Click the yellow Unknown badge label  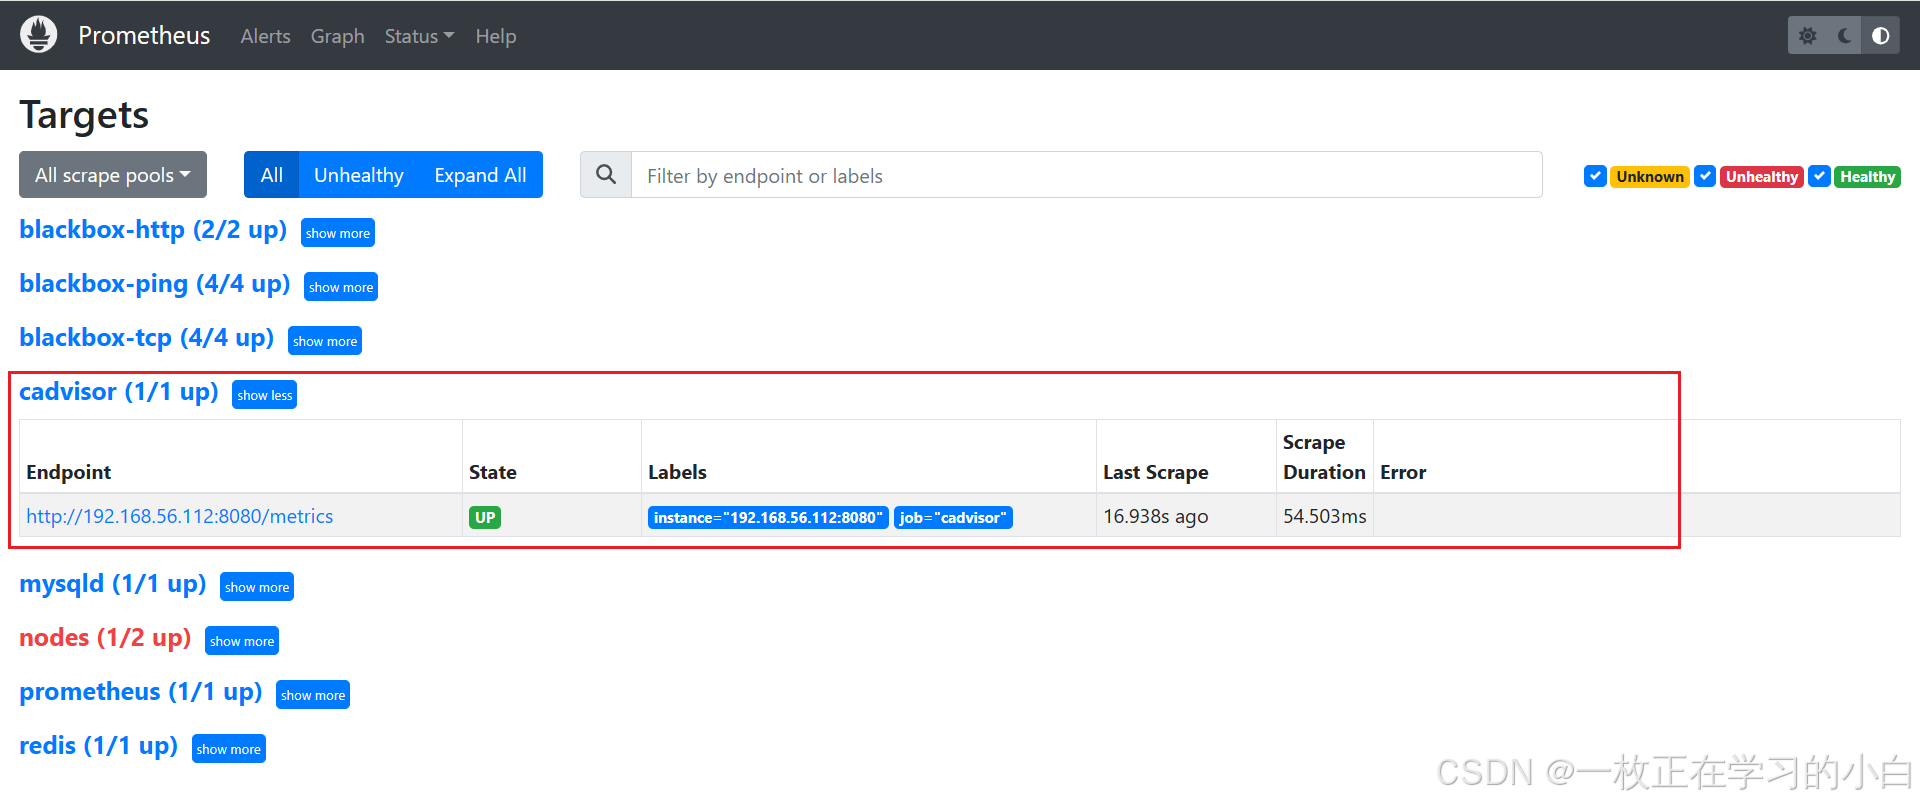coord(1650,177)
